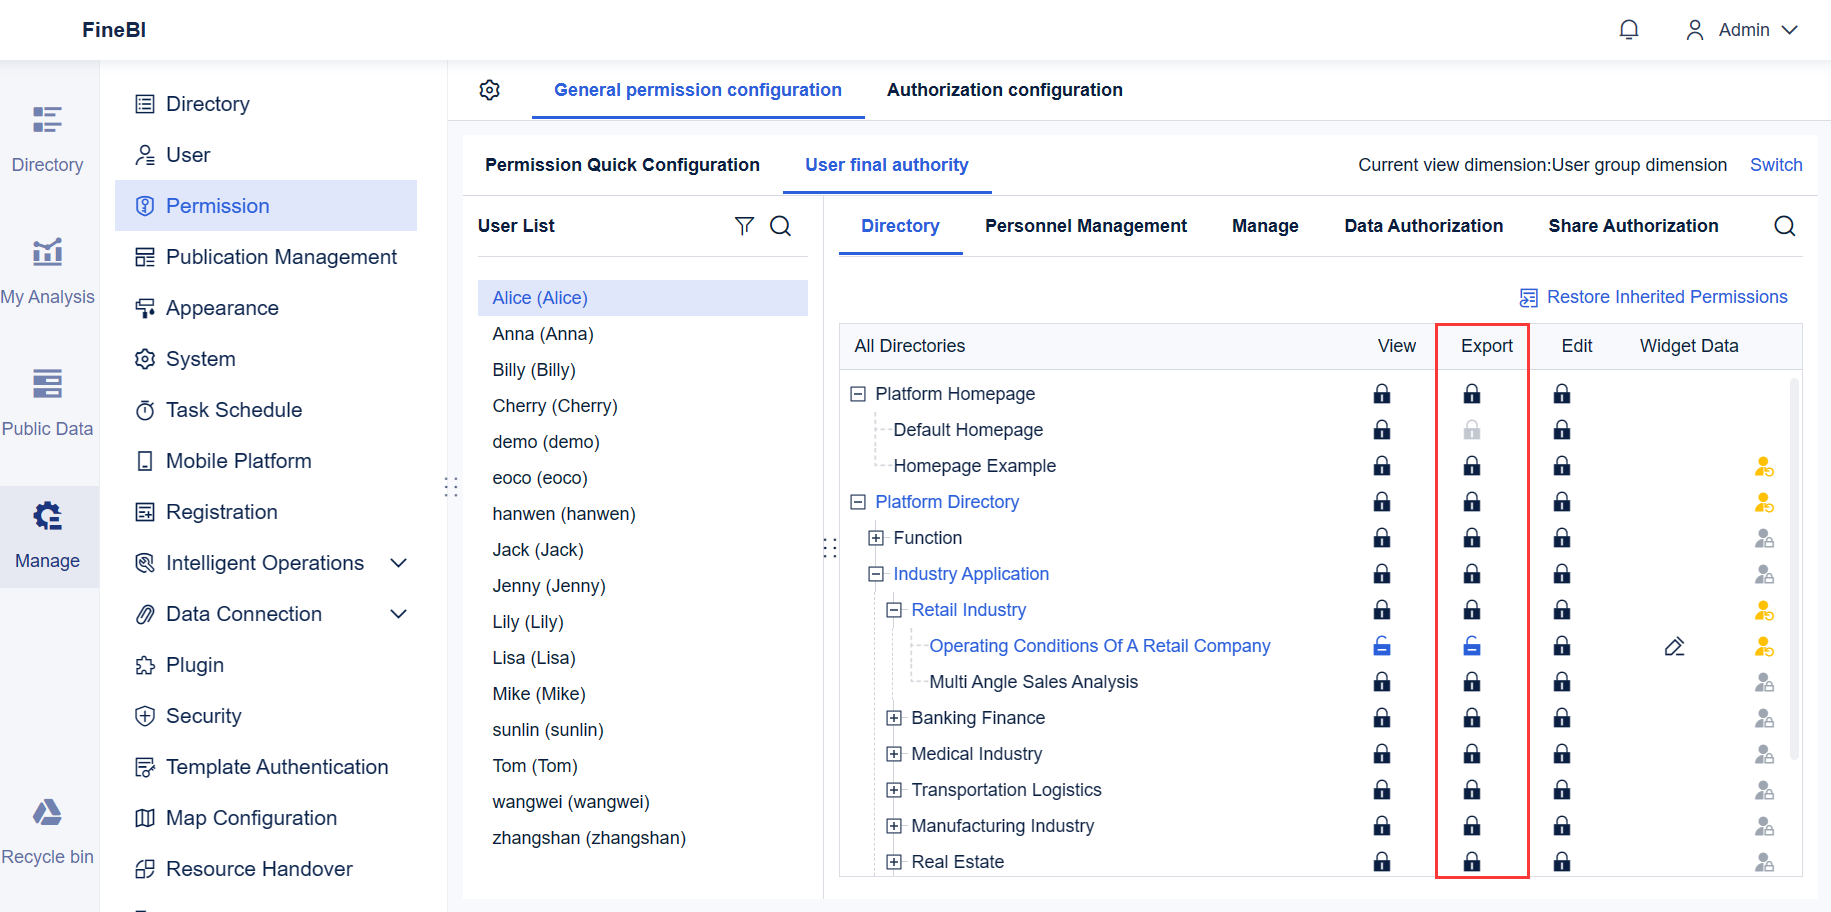Toggle Edit lock for Platform Homepage

pyautogui.click(x=1561, y=394)
